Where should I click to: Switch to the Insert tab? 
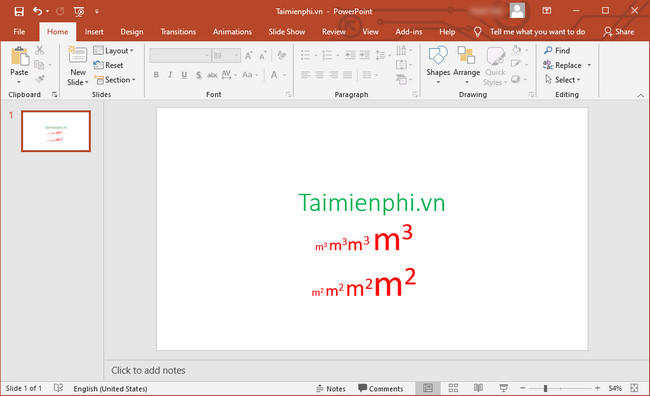(94, 32)
